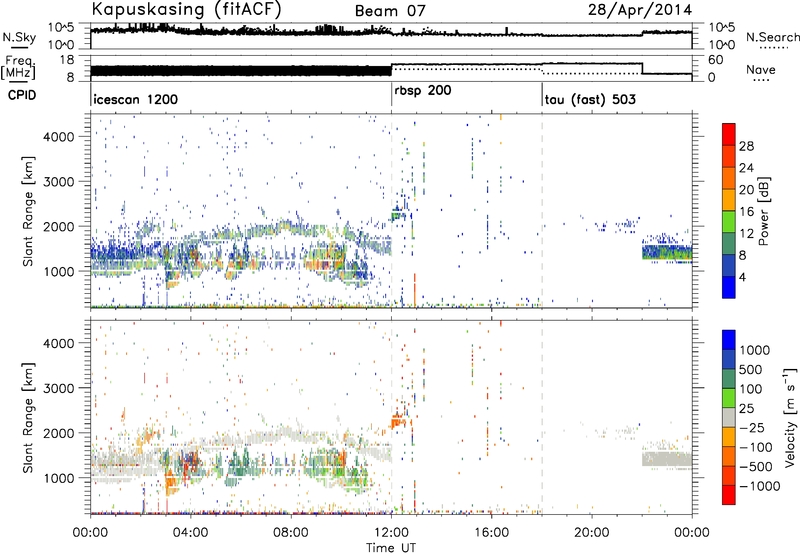Click the left '10^5' noise axis tick

click(x=61, y=27)
